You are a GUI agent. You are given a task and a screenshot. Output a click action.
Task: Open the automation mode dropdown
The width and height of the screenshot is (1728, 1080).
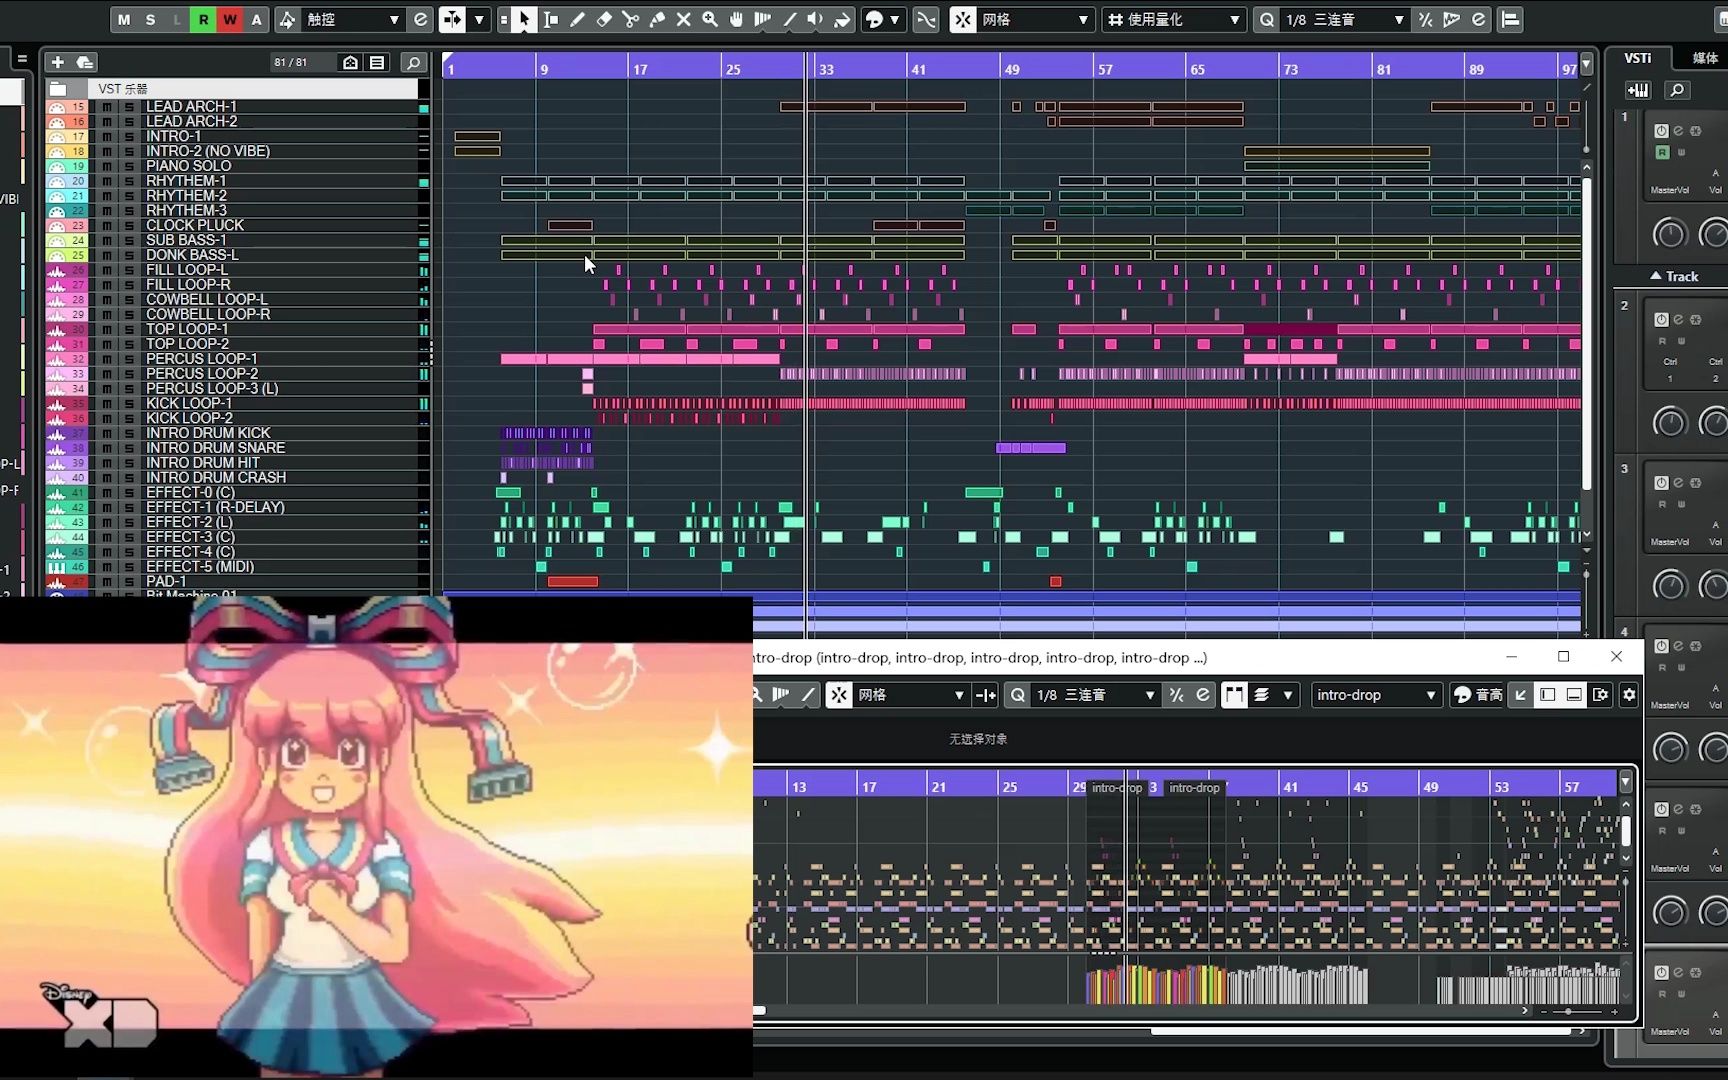(353, 19)
